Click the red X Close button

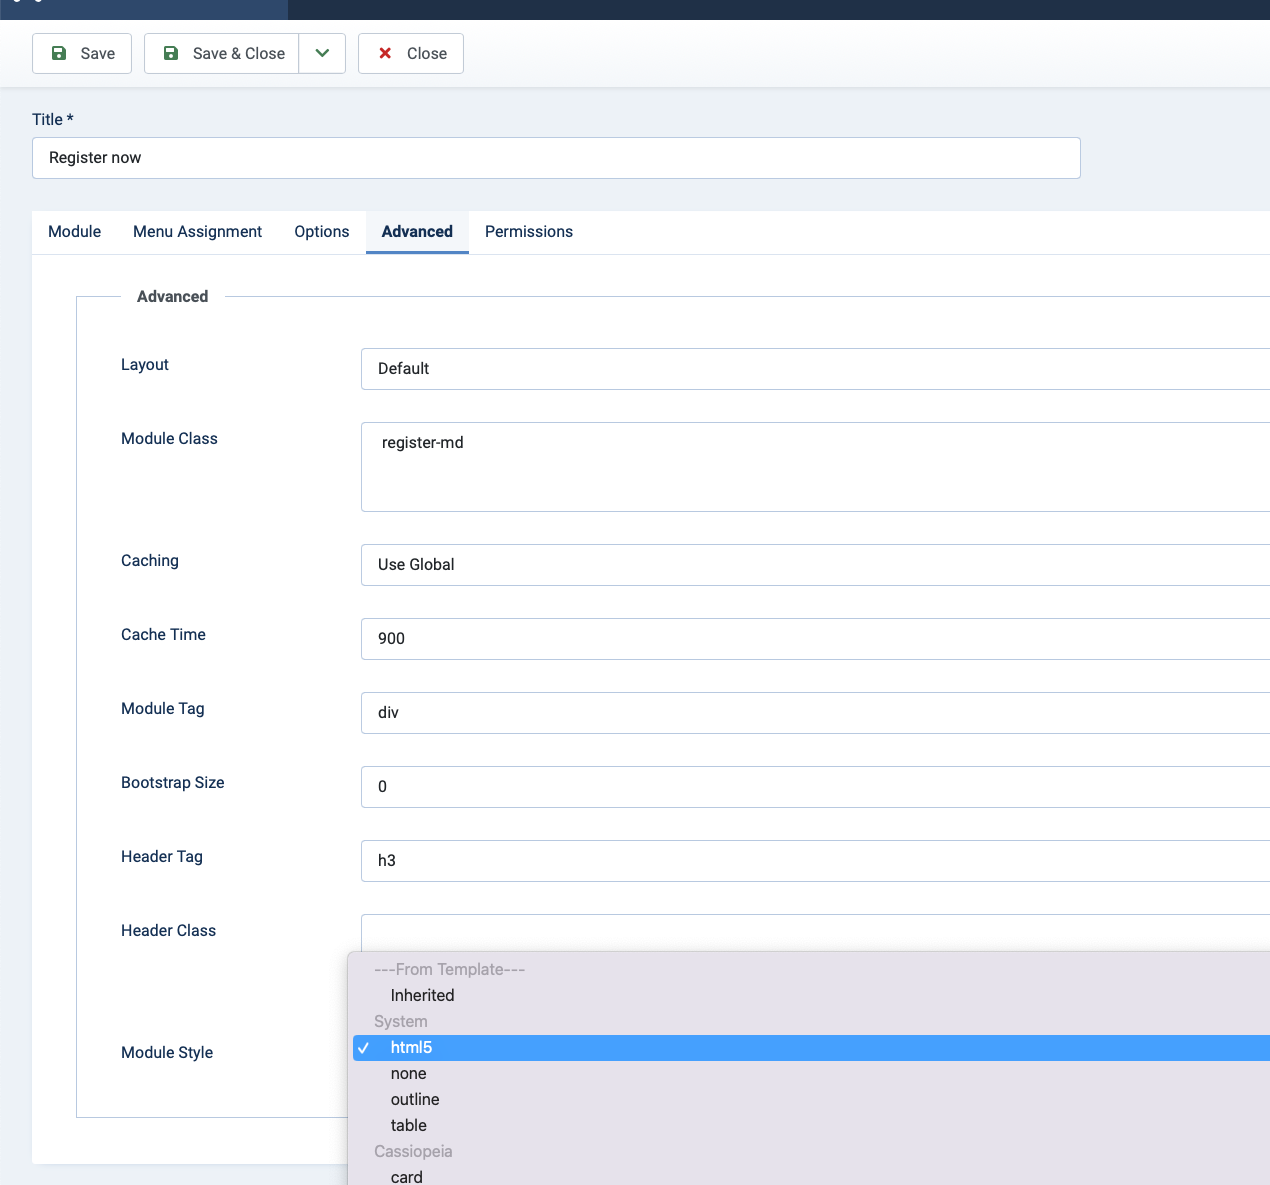coord(411,54)
